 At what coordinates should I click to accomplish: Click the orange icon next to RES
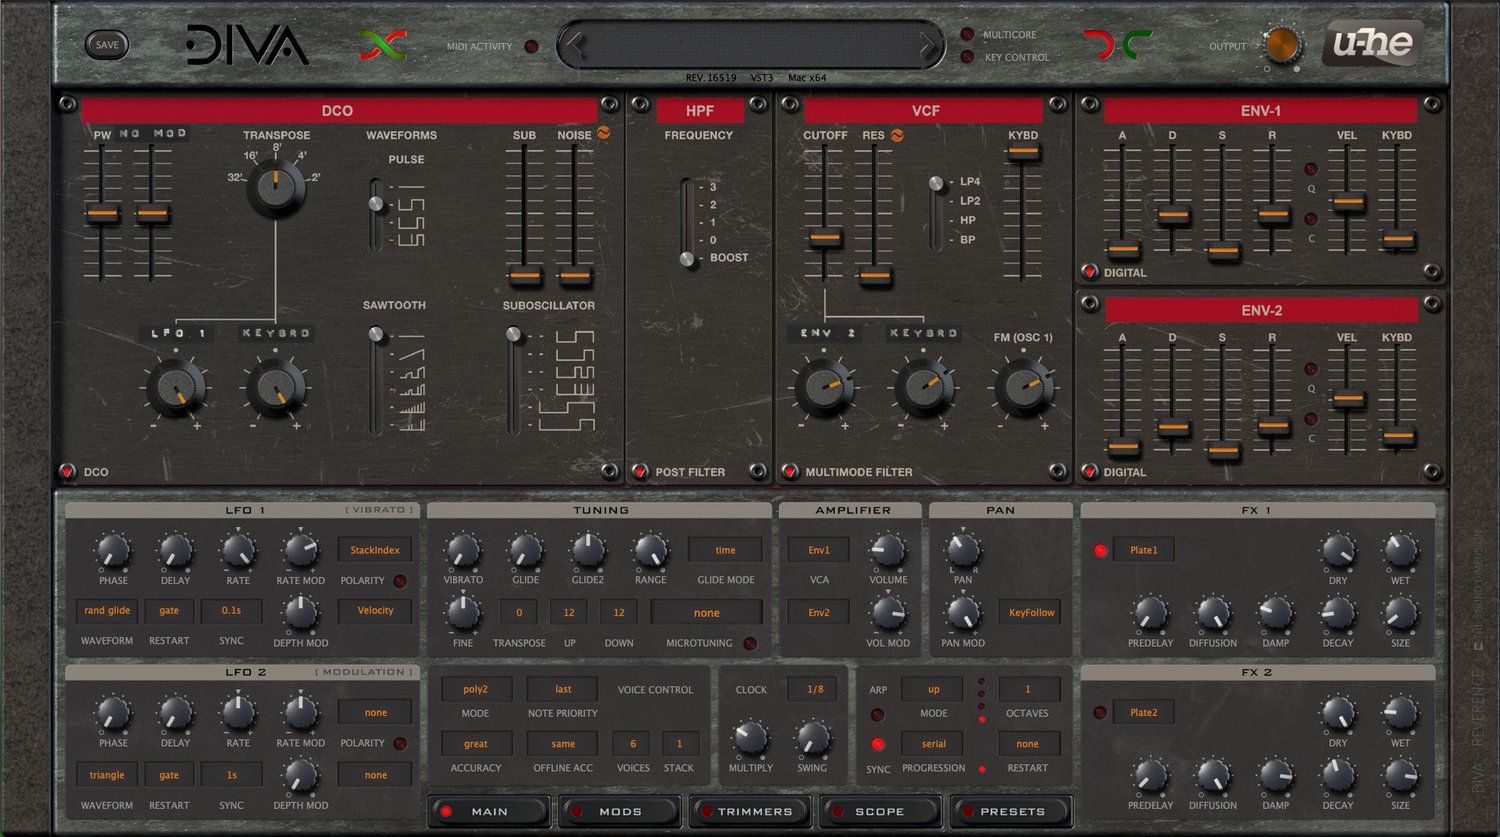click(x=897, y=135)
